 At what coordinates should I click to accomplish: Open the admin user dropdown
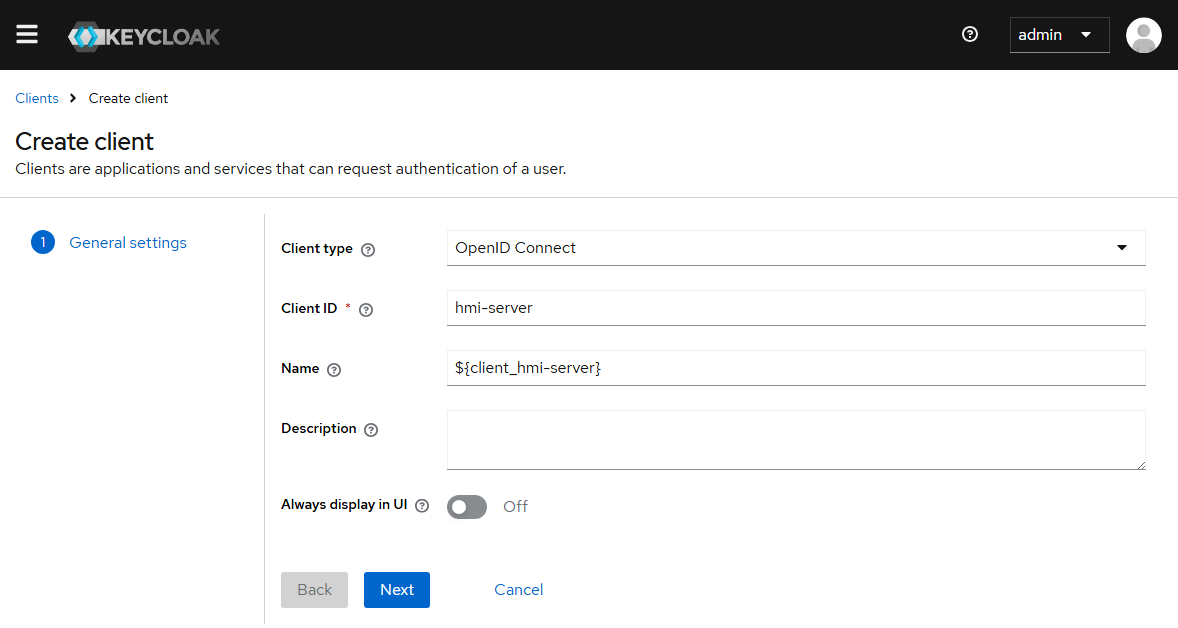[1059, 35]
